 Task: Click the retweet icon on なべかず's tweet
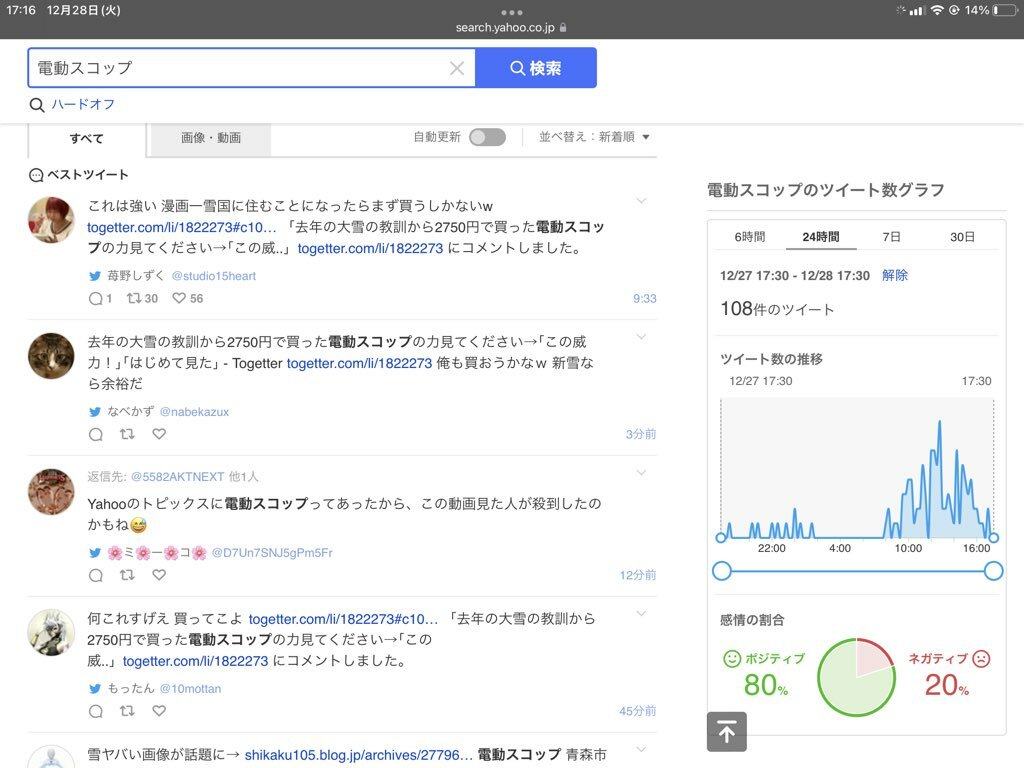(127, 434)
